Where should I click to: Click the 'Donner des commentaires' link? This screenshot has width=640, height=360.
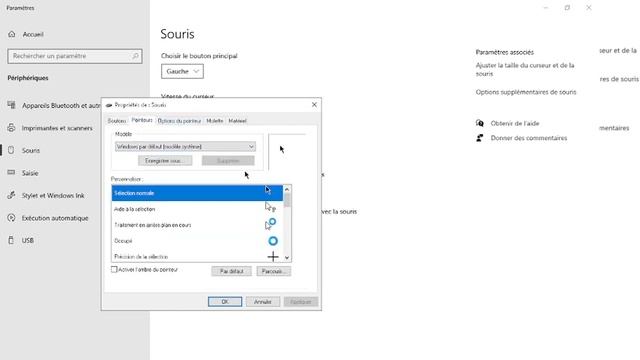coord(529,138)
